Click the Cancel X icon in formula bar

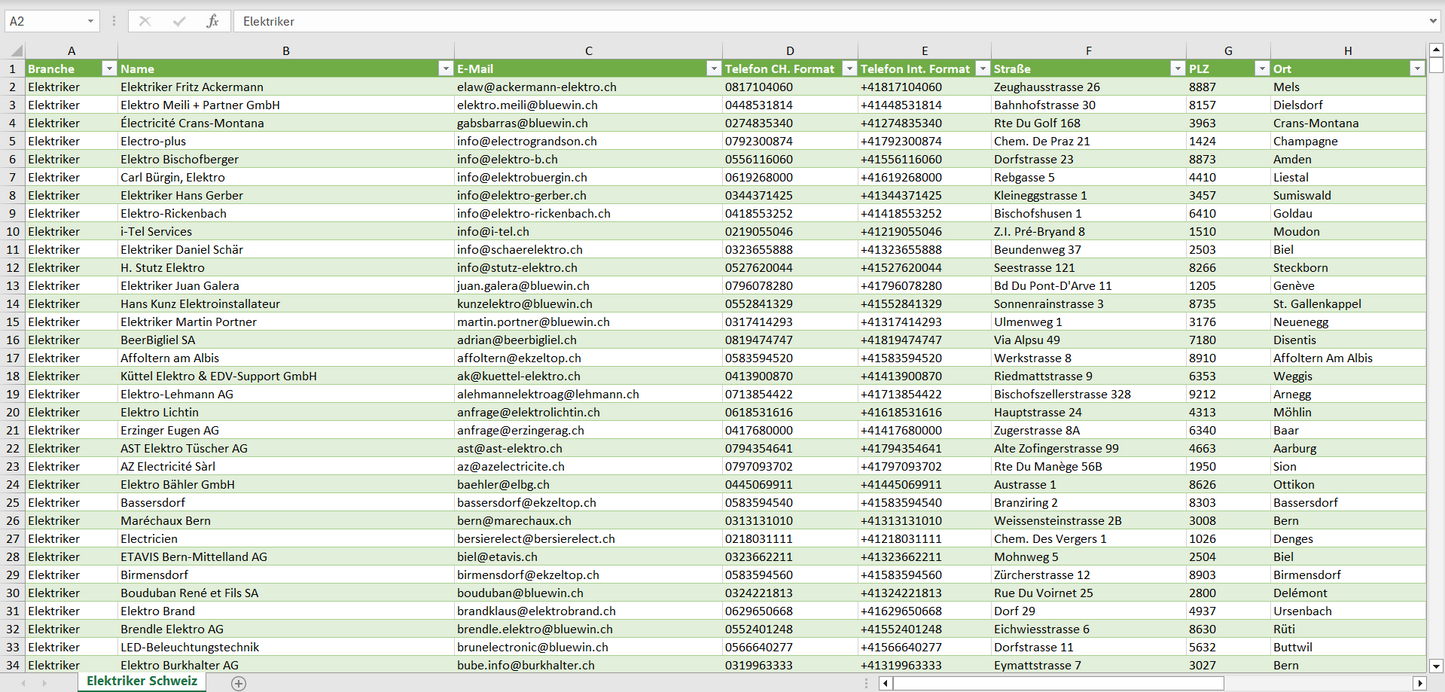145,21
